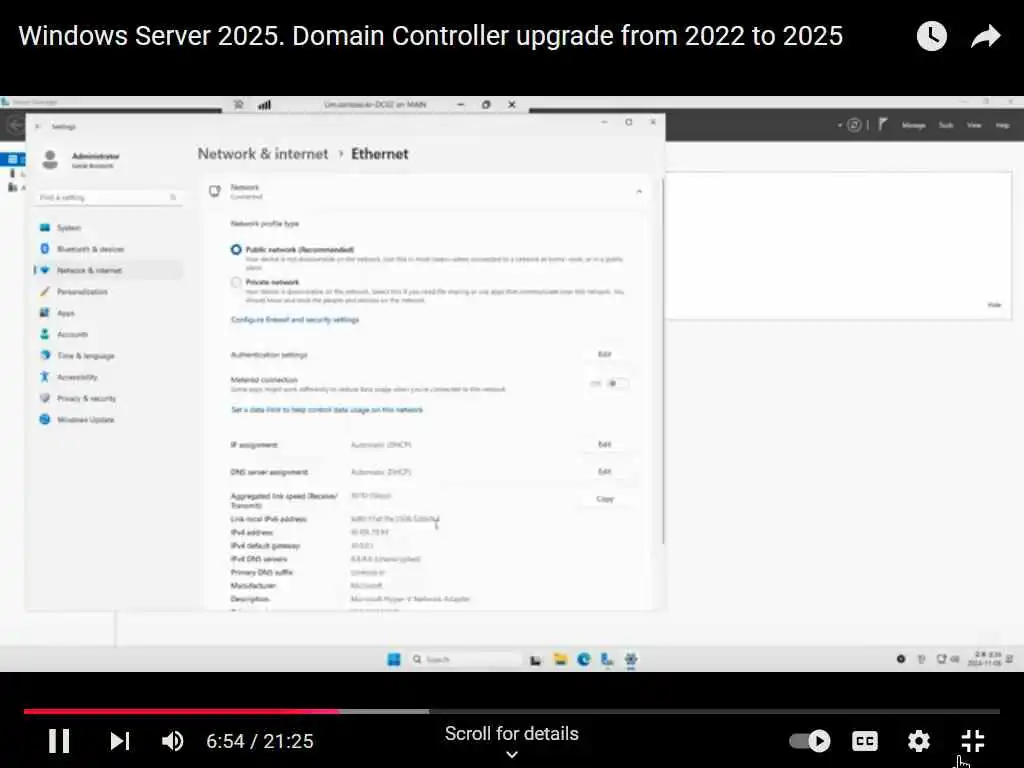1024x768 pixels.
Task: Open Server Manager Tools menu
Action: tap(946, 125)
